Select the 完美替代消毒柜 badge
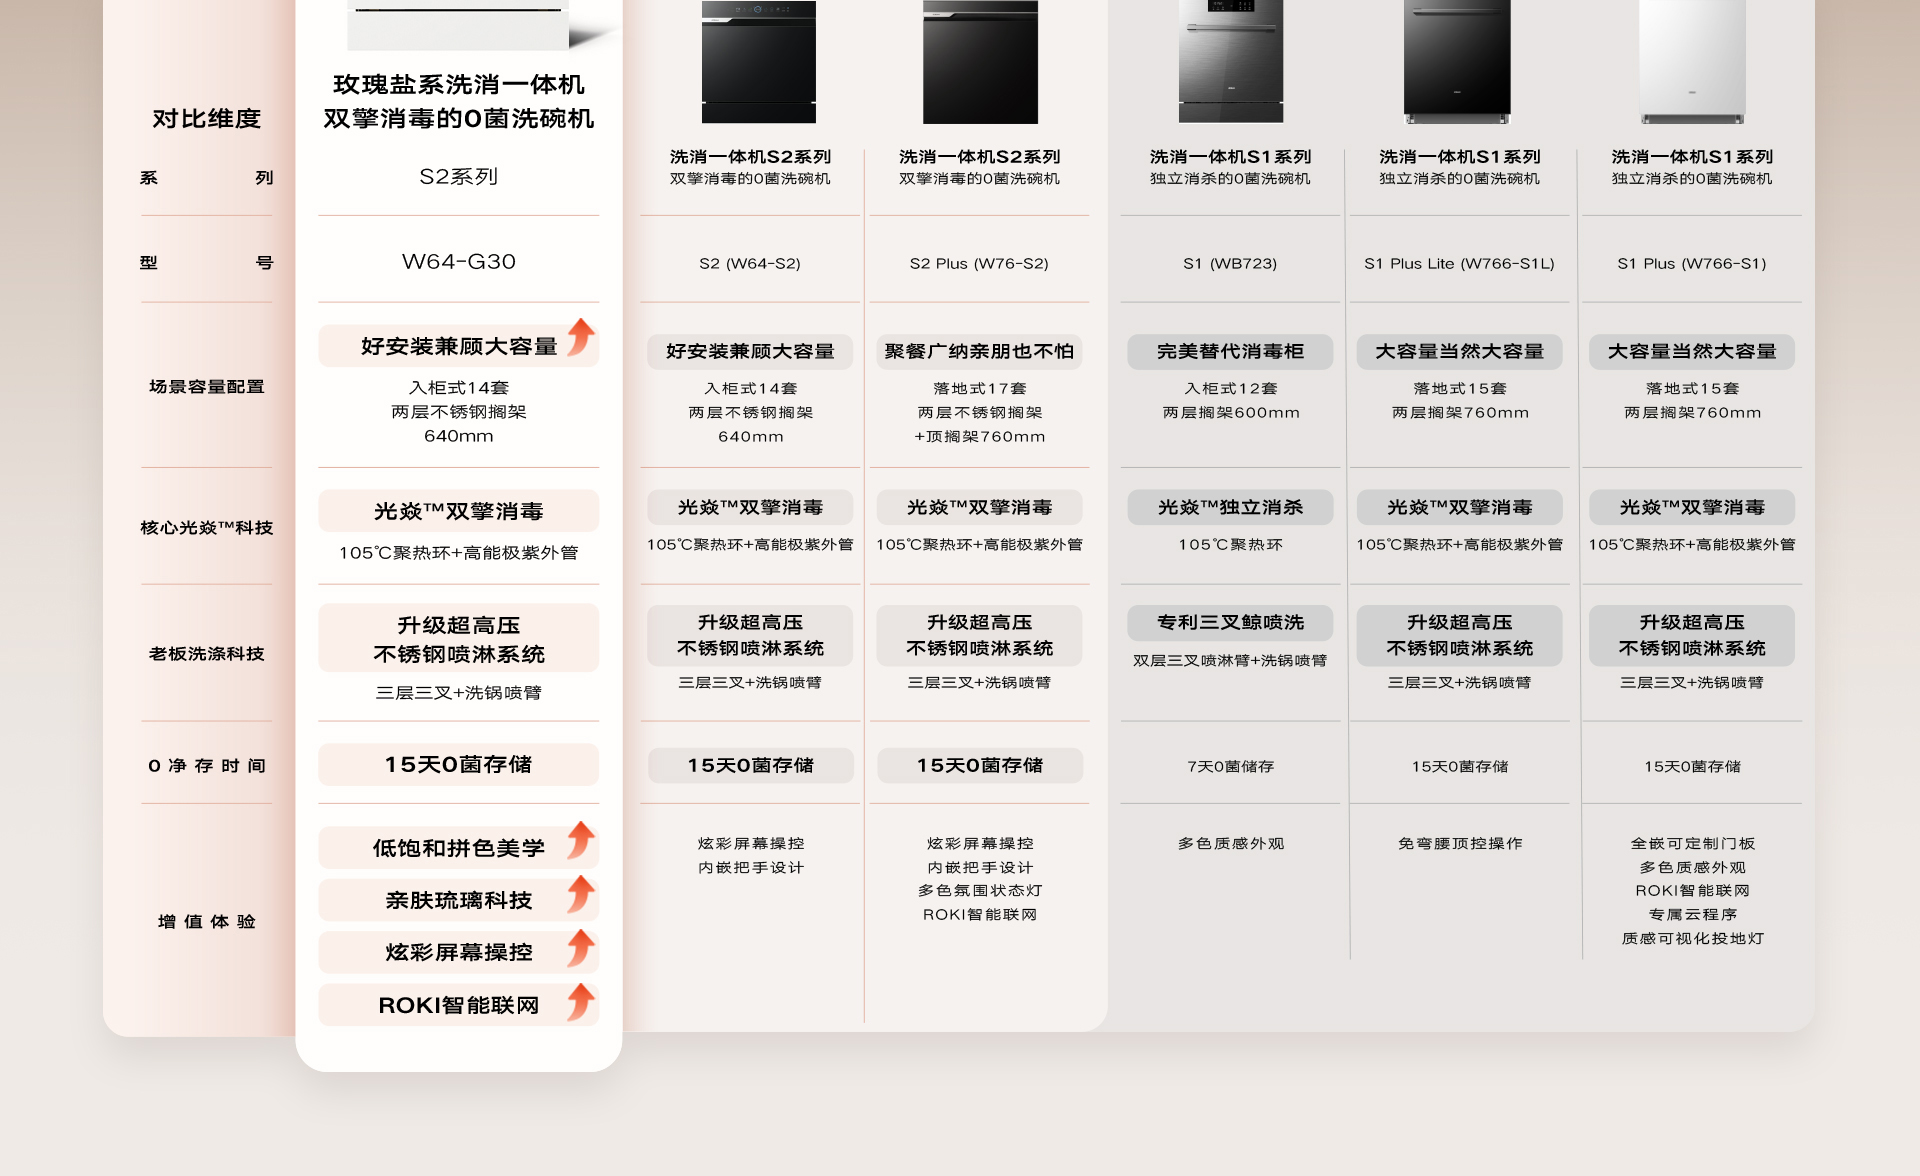 click(1230, 352)
